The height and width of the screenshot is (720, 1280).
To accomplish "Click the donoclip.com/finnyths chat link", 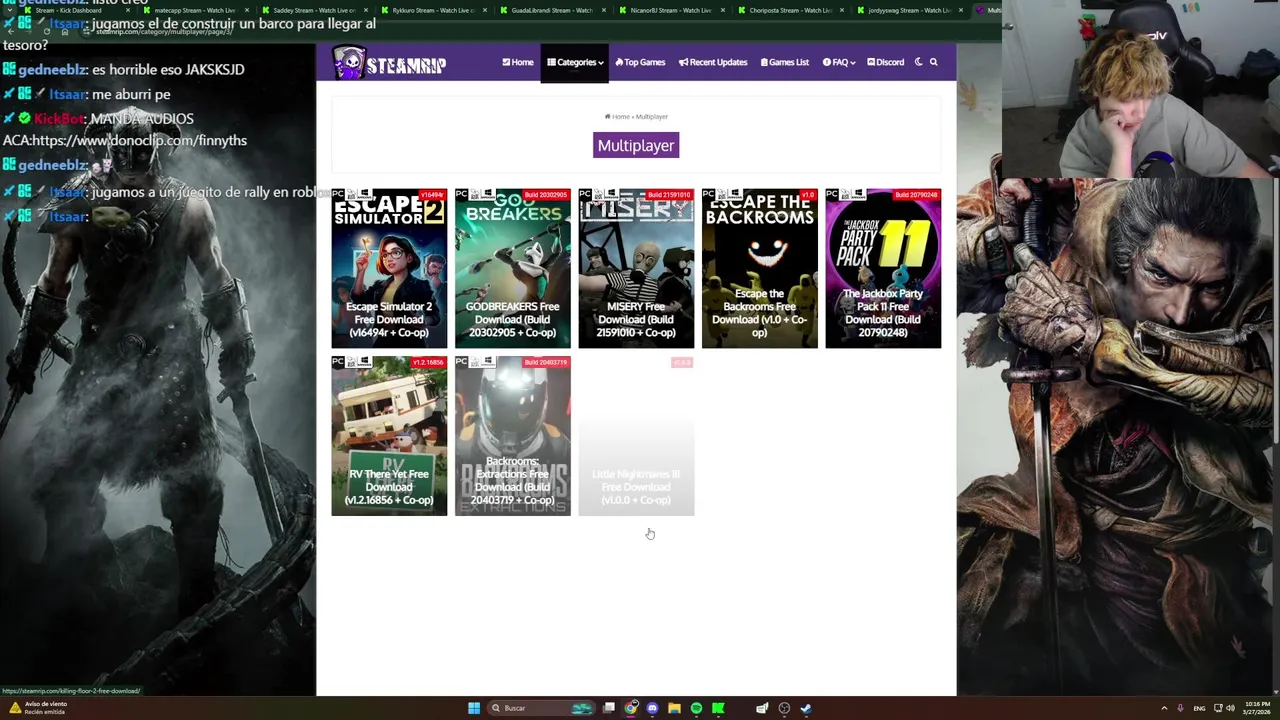I will click(x=141, y=141).
